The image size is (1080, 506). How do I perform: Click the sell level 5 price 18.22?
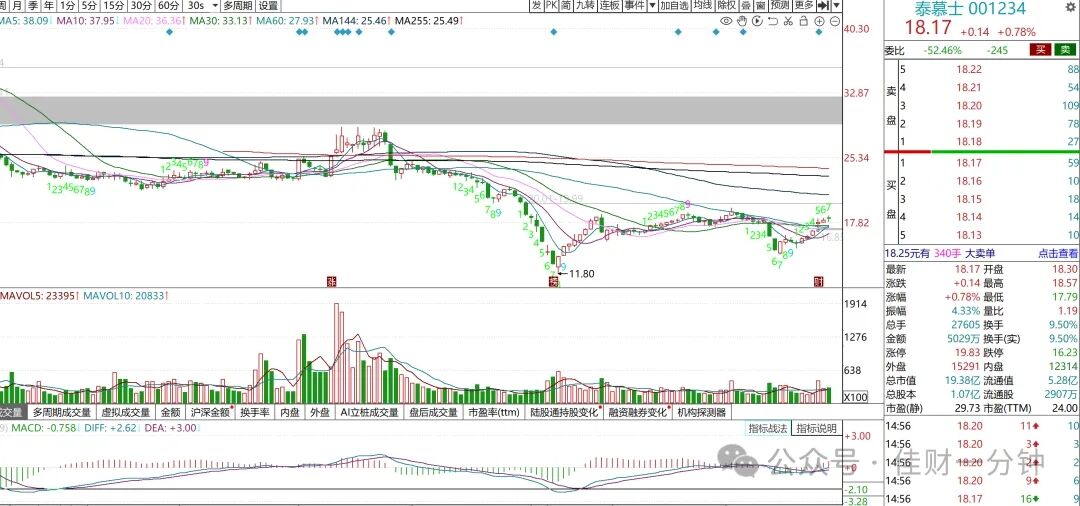point(969,69)
